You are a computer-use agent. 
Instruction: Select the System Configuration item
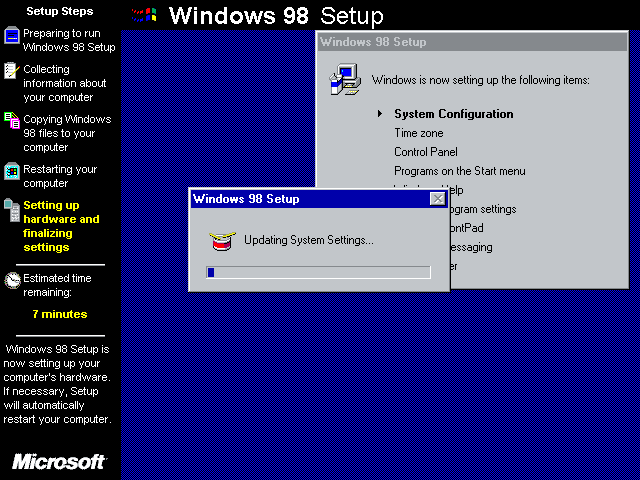click(x=453, y=114)
